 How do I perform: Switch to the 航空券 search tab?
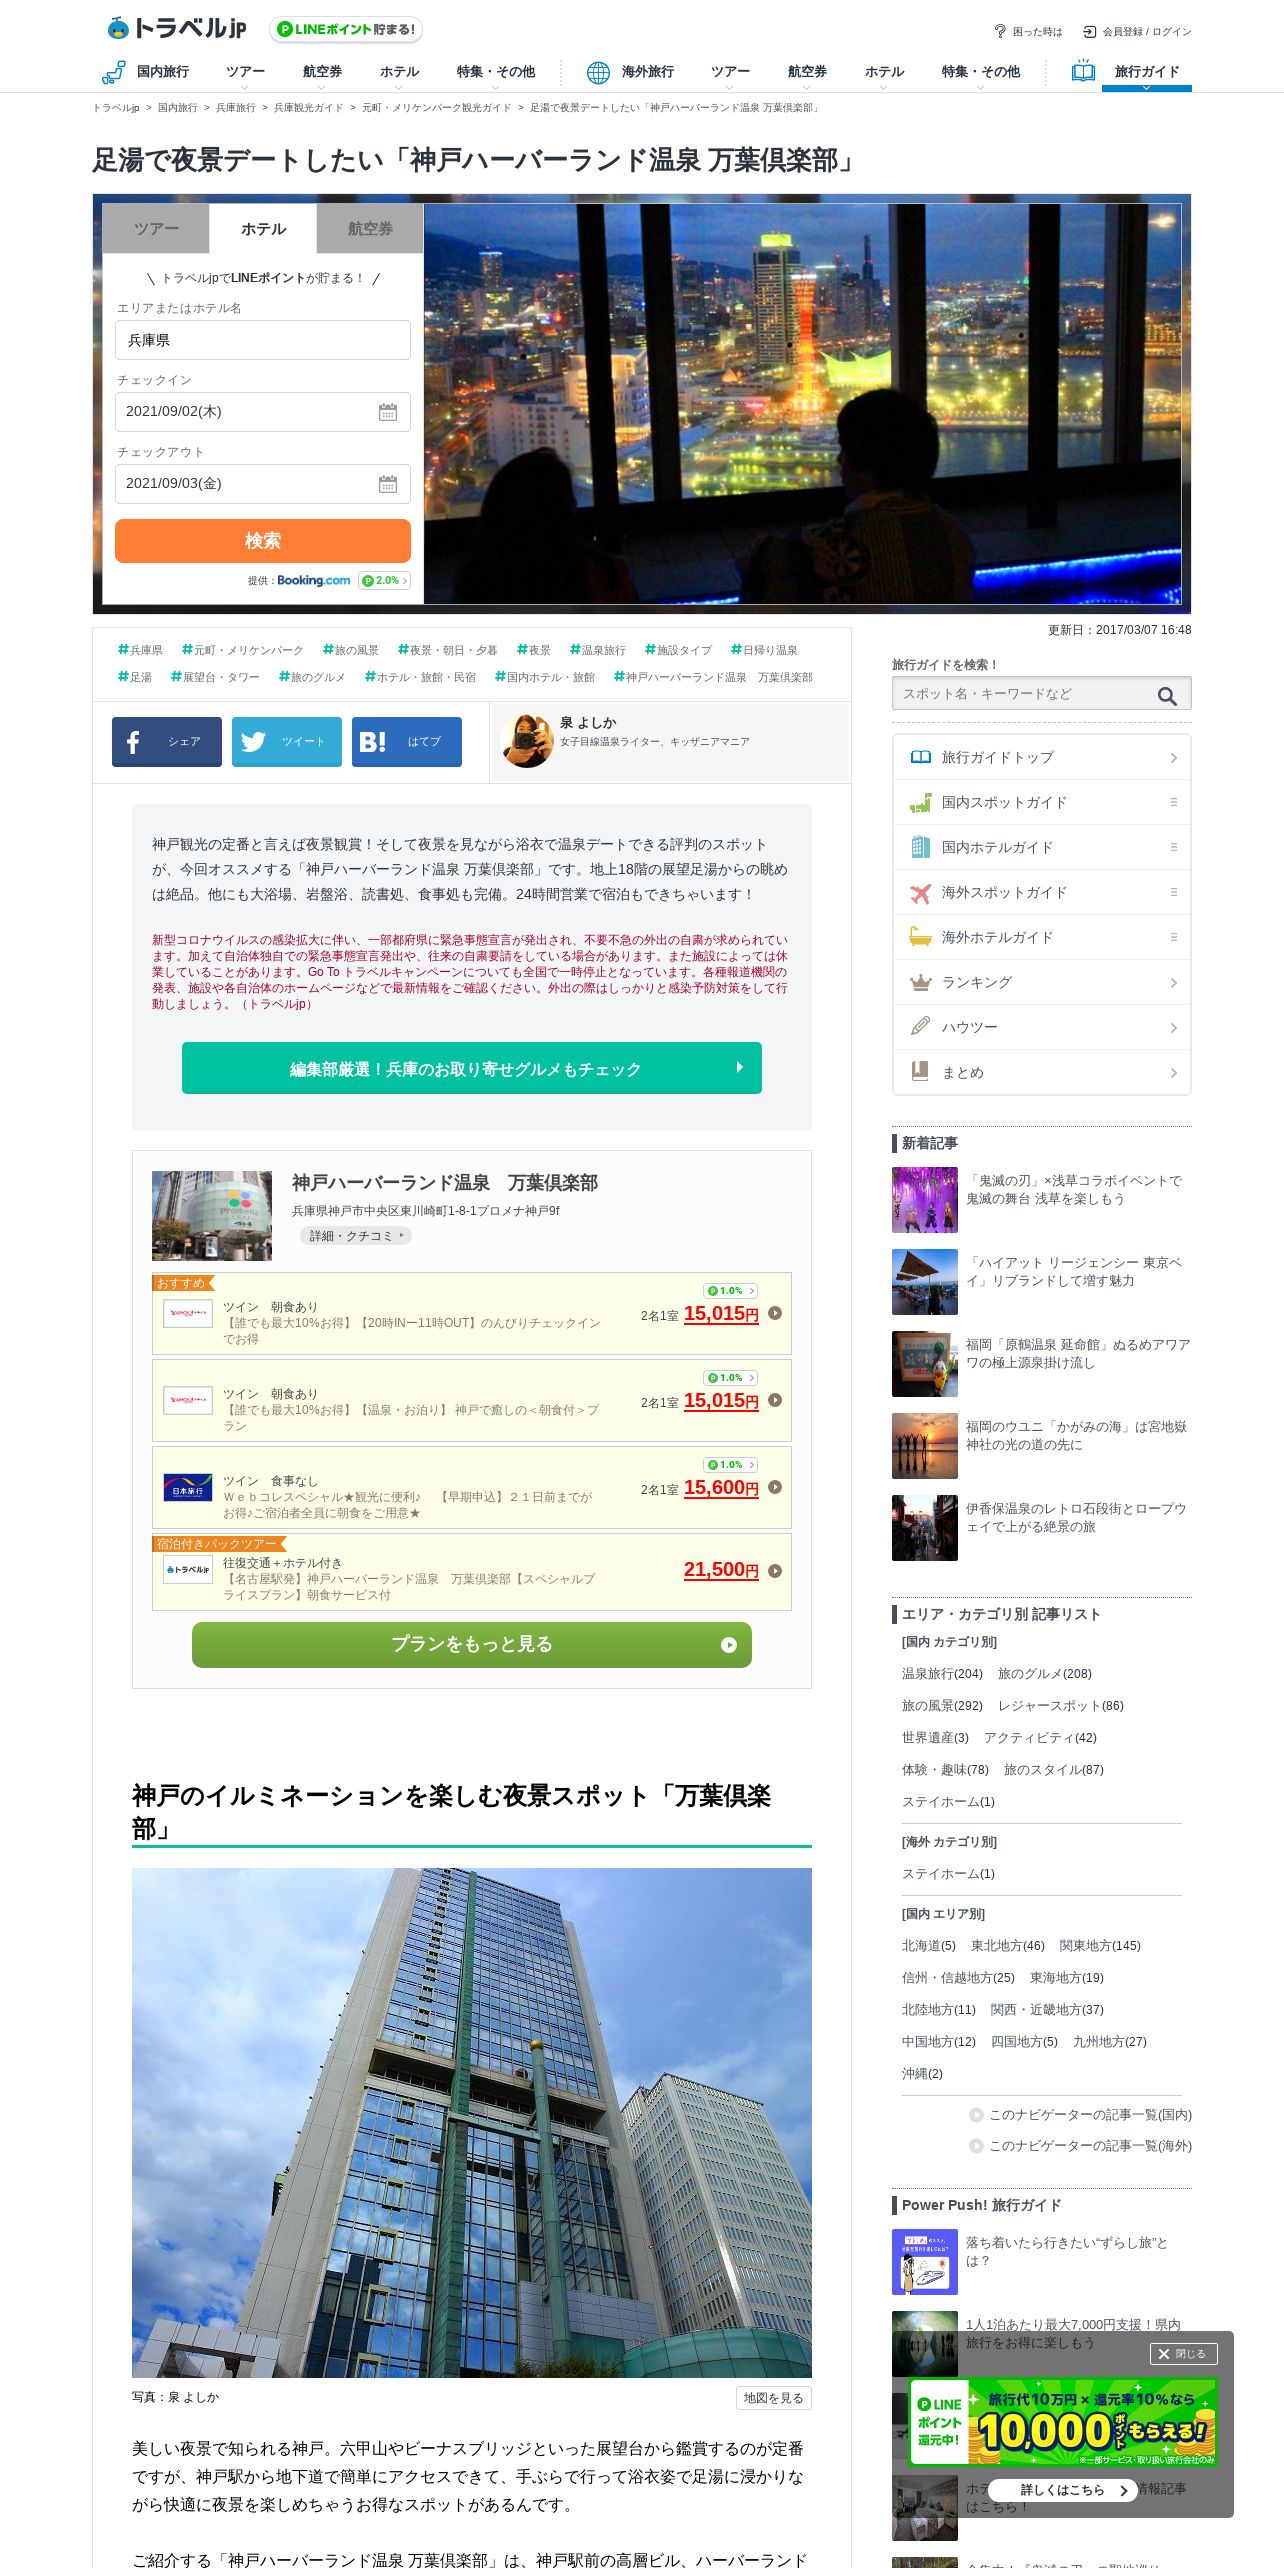[370, 229]
